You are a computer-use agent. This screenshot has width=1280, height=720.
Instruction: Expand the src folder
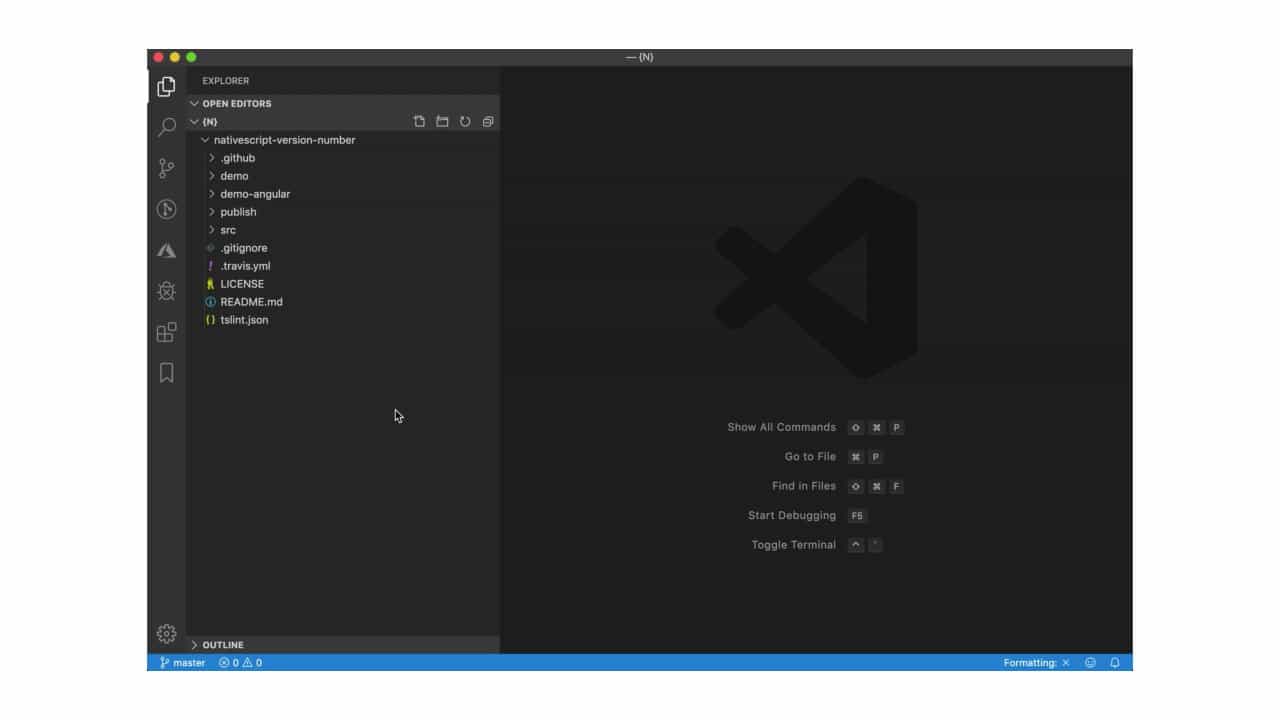(x=343, y=230)
